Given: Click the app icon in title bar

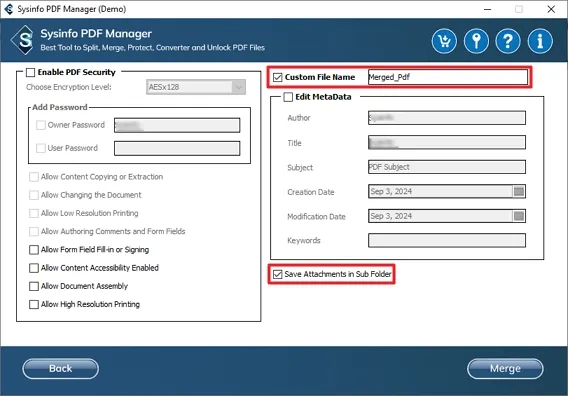Looking at the screenshot, I should pyautogui.click(x=9, y=9).
